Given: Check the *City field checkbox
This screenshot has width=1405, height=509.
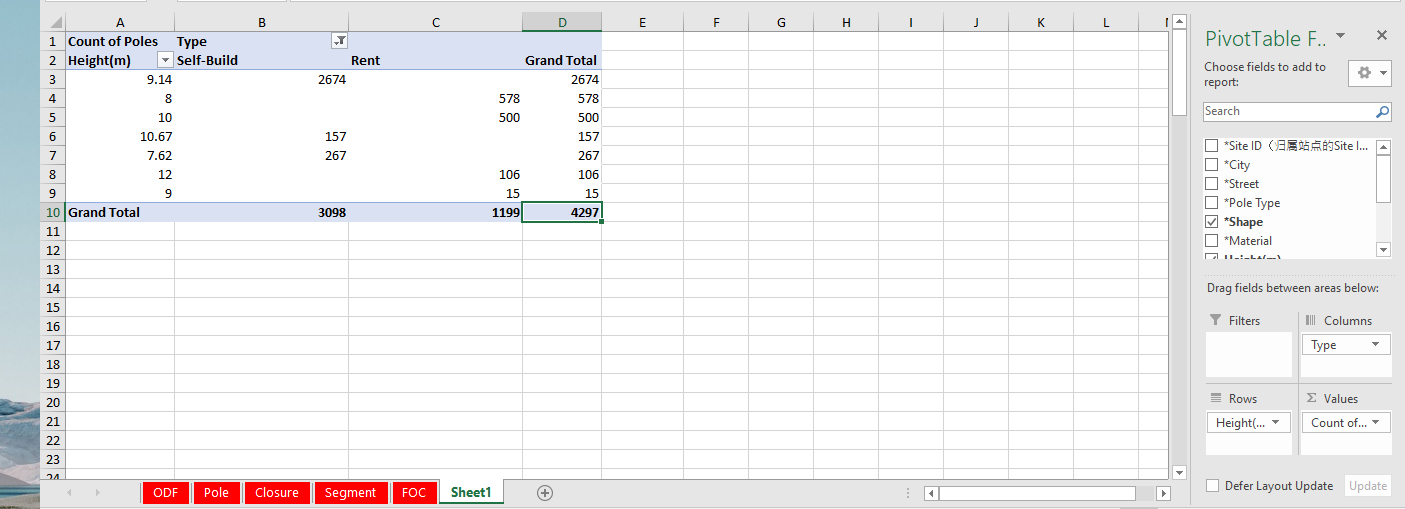Looking at the screenshot, I should tap(1212, 165).
